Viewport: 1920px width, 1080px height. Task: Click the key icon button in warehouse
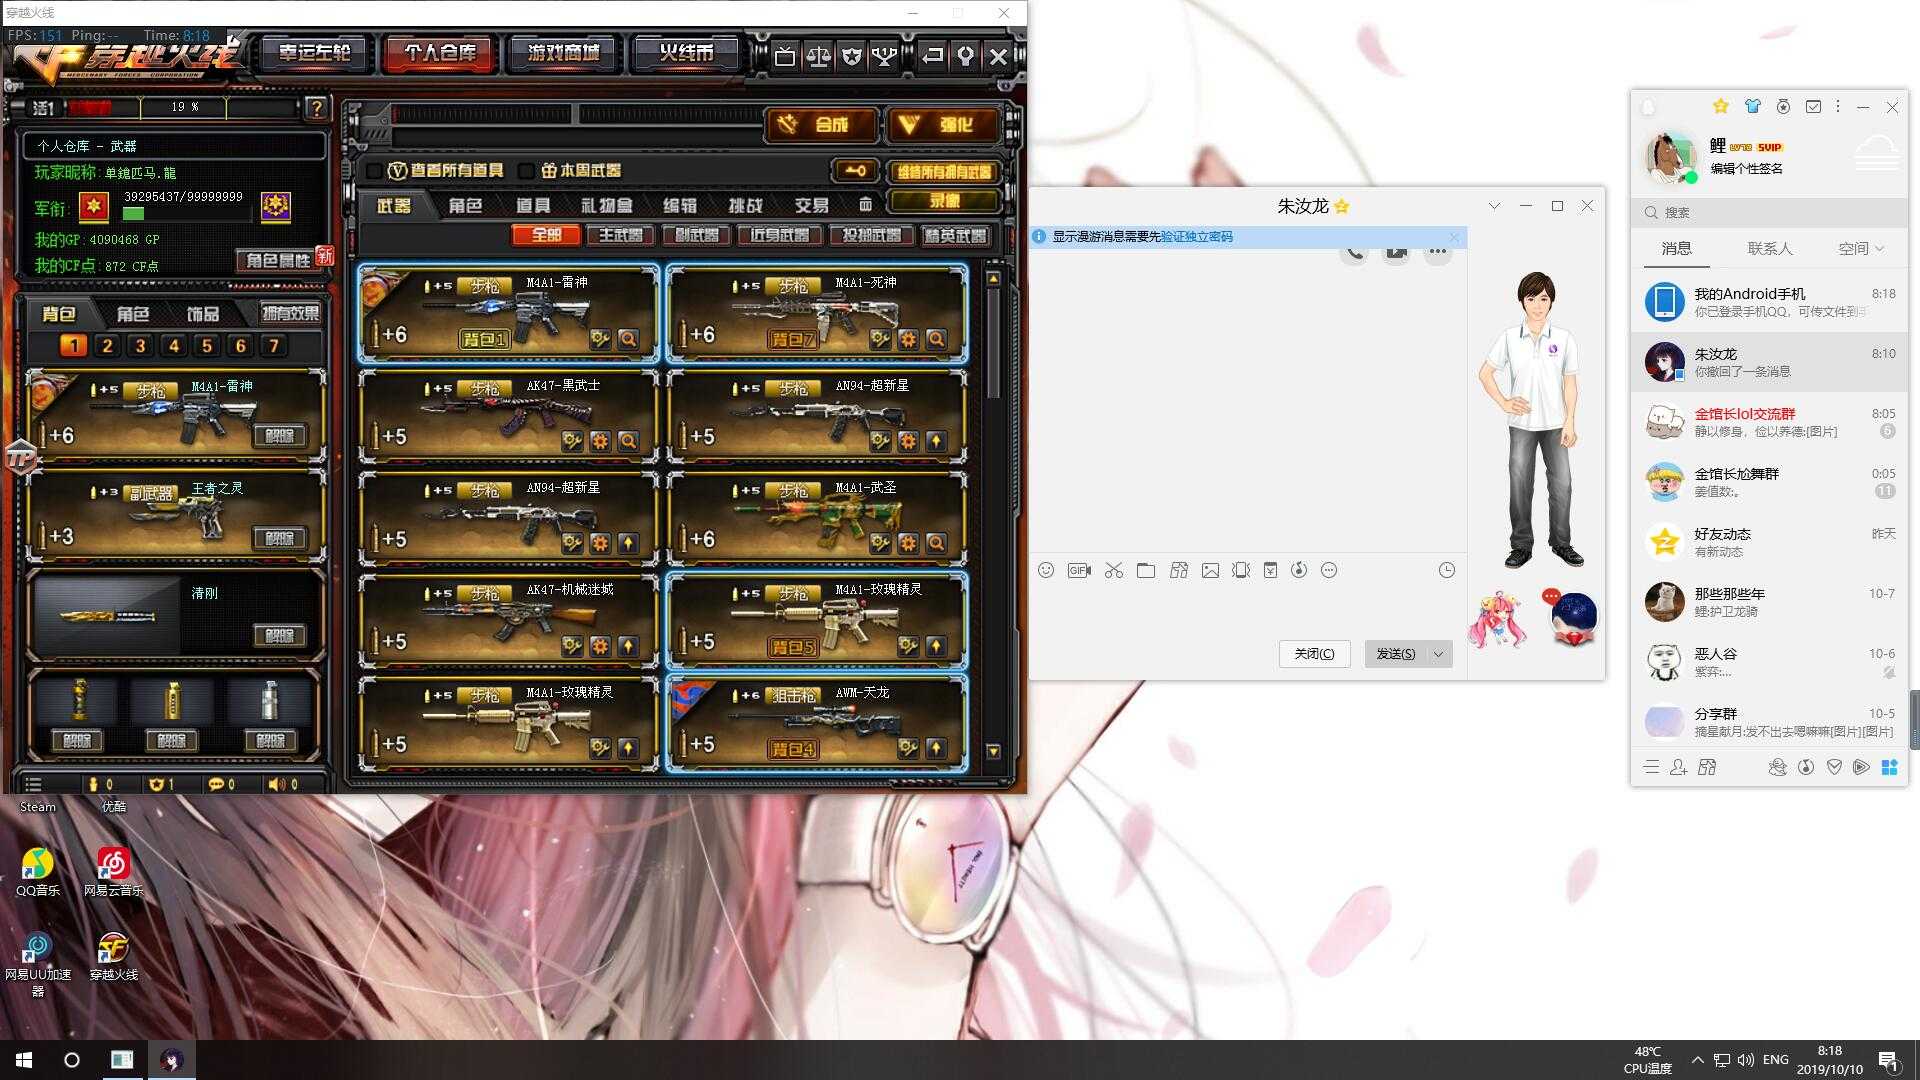point(855,171)
